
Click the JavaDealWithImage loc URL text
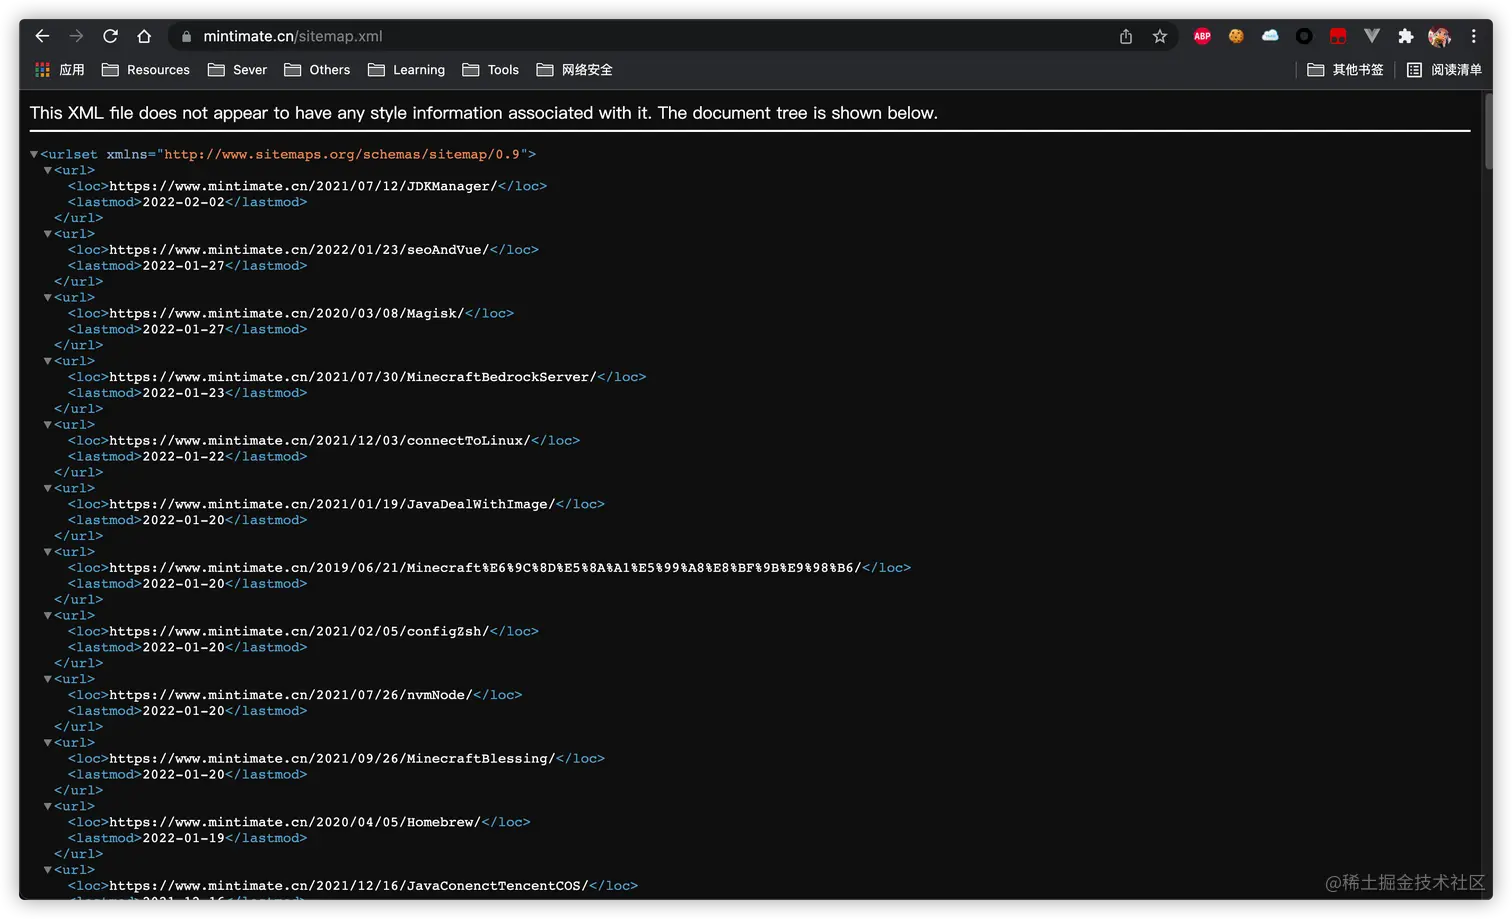[x=332, y=504]
